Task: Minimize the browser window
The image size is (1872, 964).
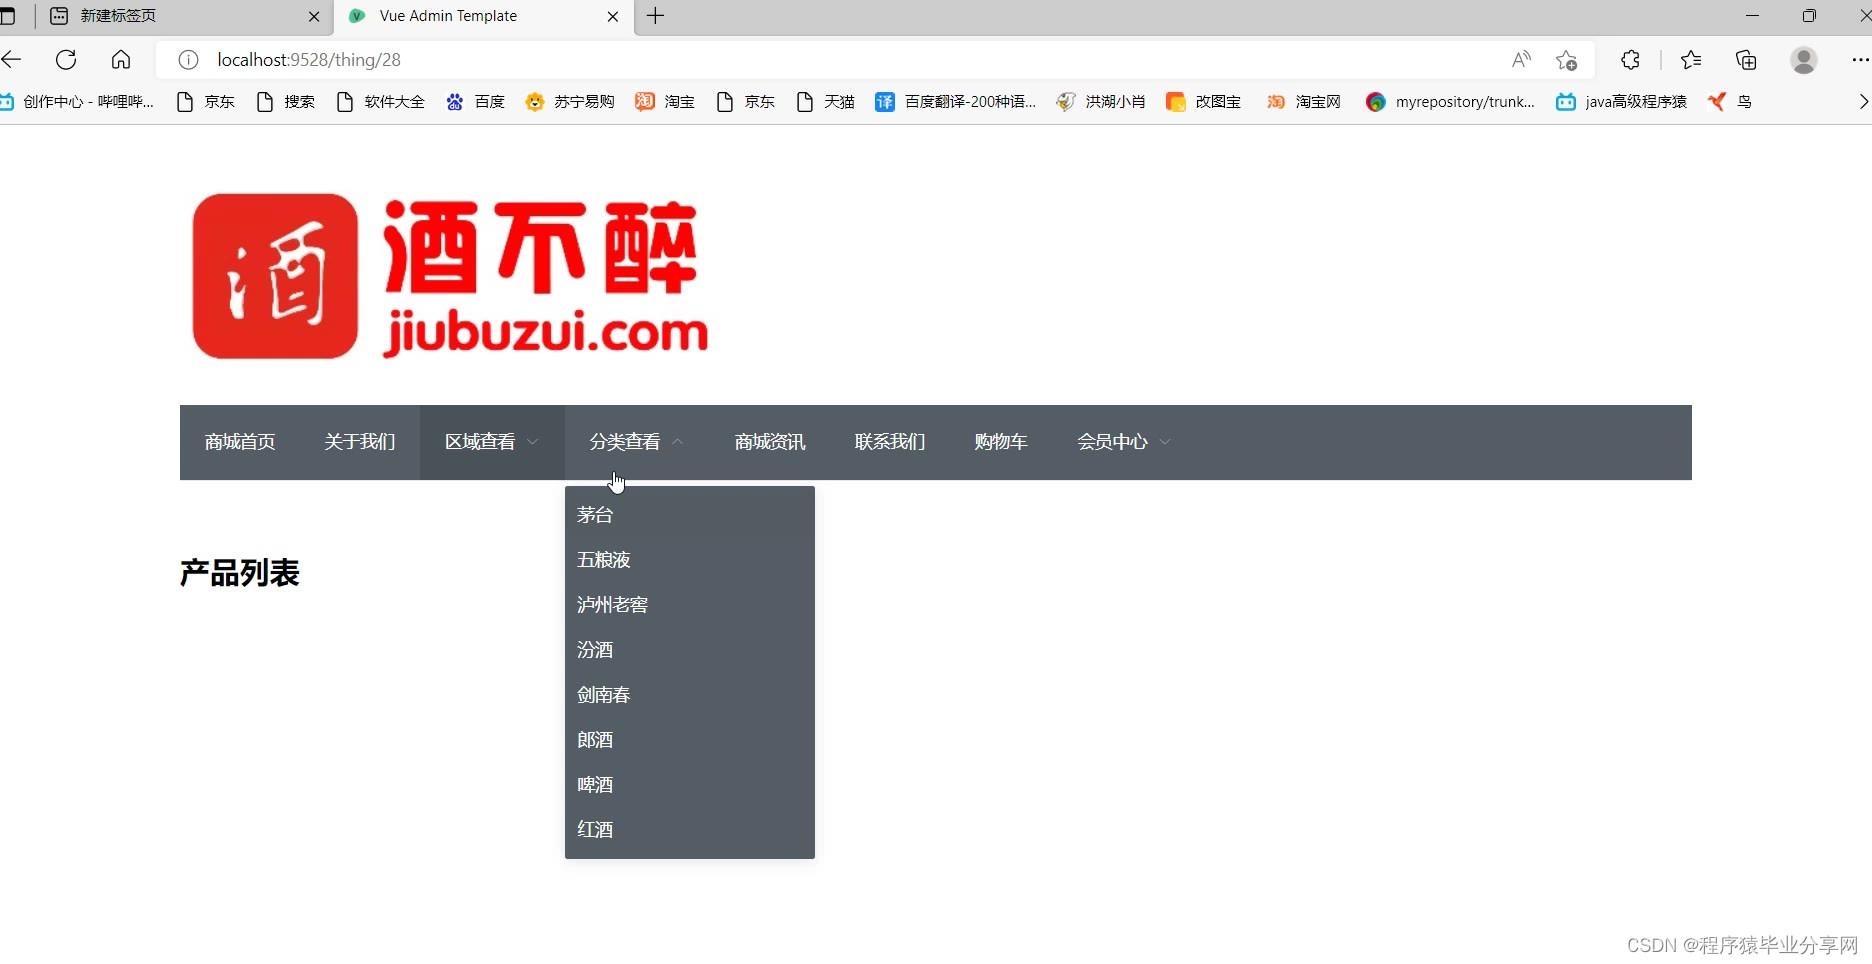Action: point(1752,16)
